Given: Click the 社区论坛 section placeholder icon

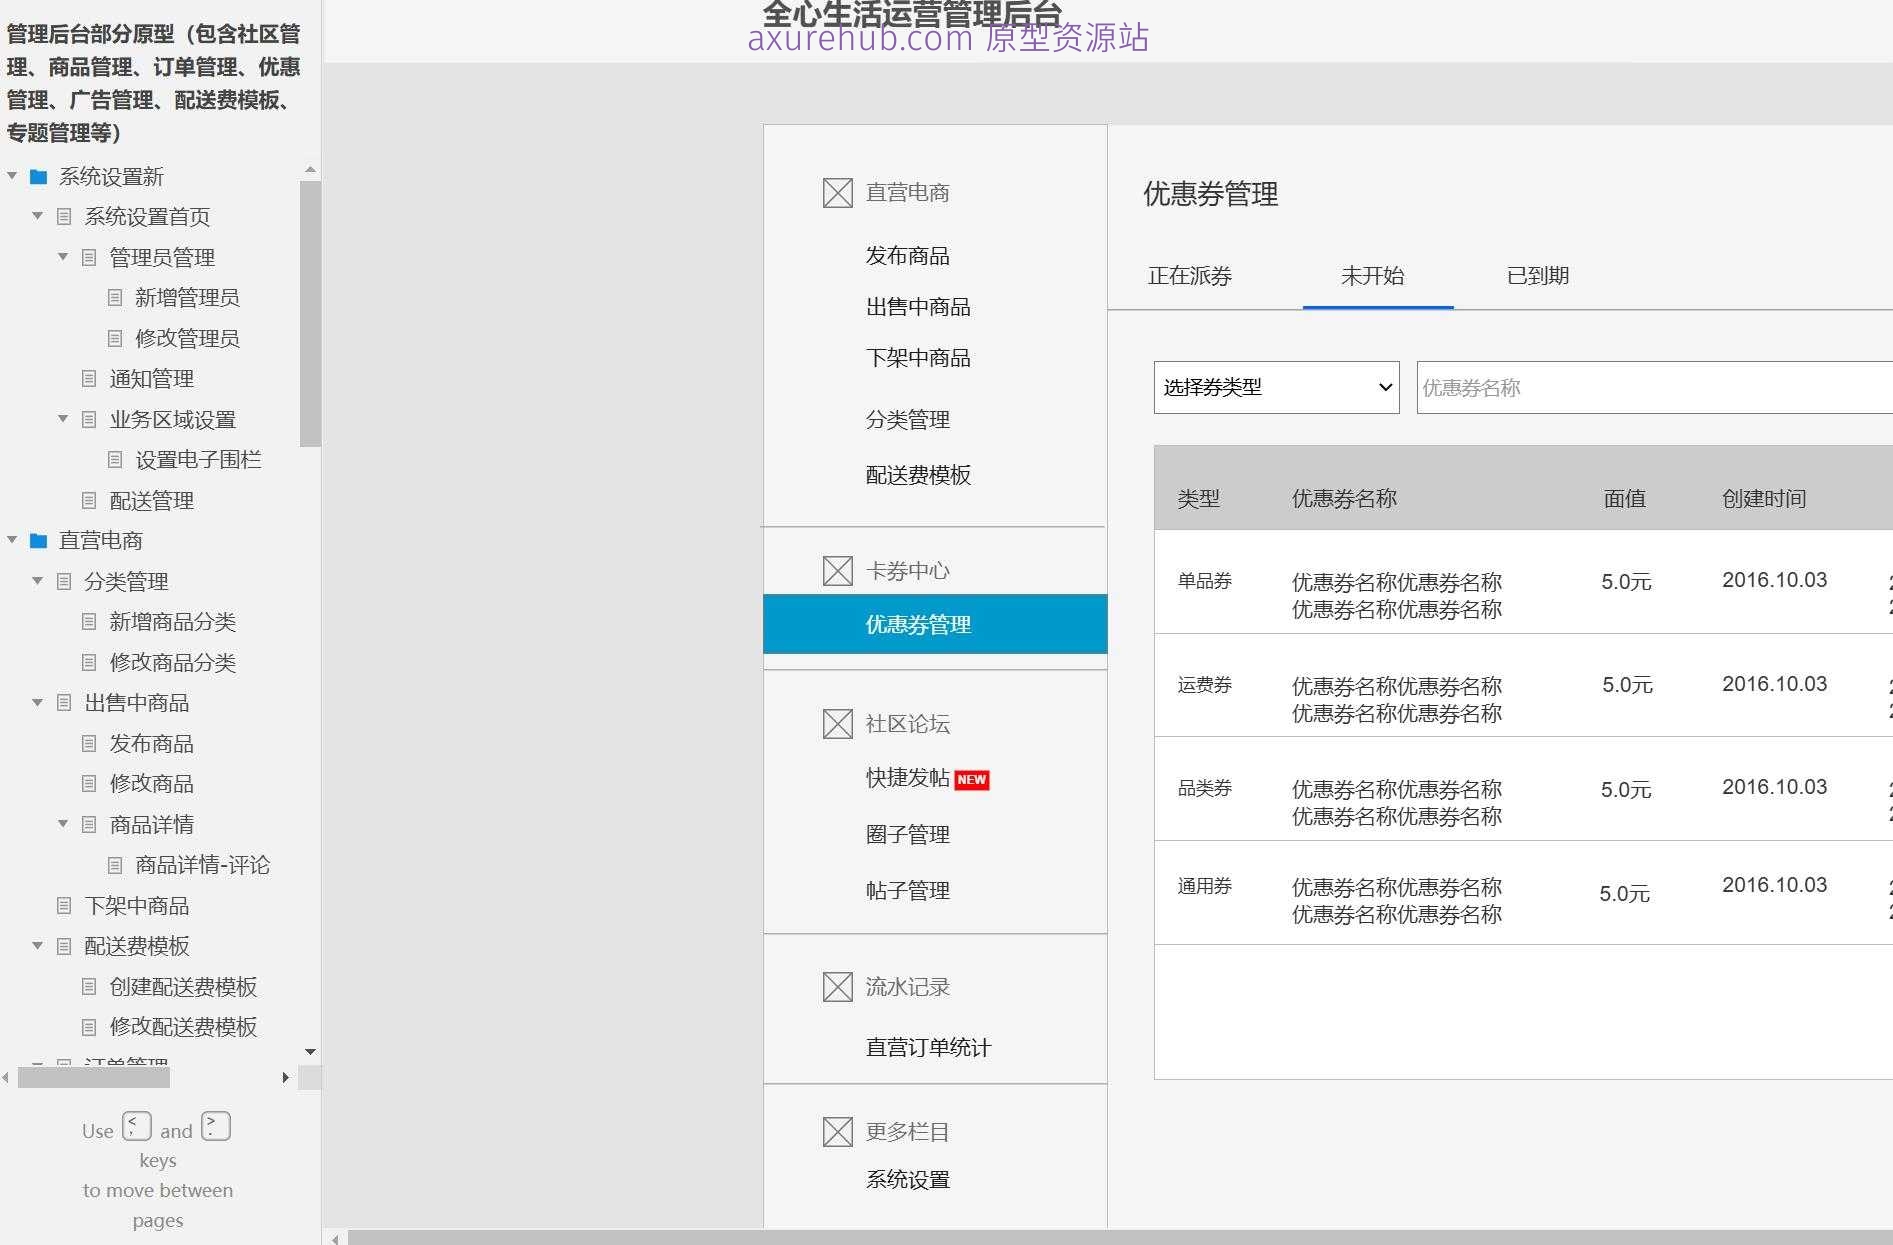Looking at the screenshot, I should click(837, 724).
